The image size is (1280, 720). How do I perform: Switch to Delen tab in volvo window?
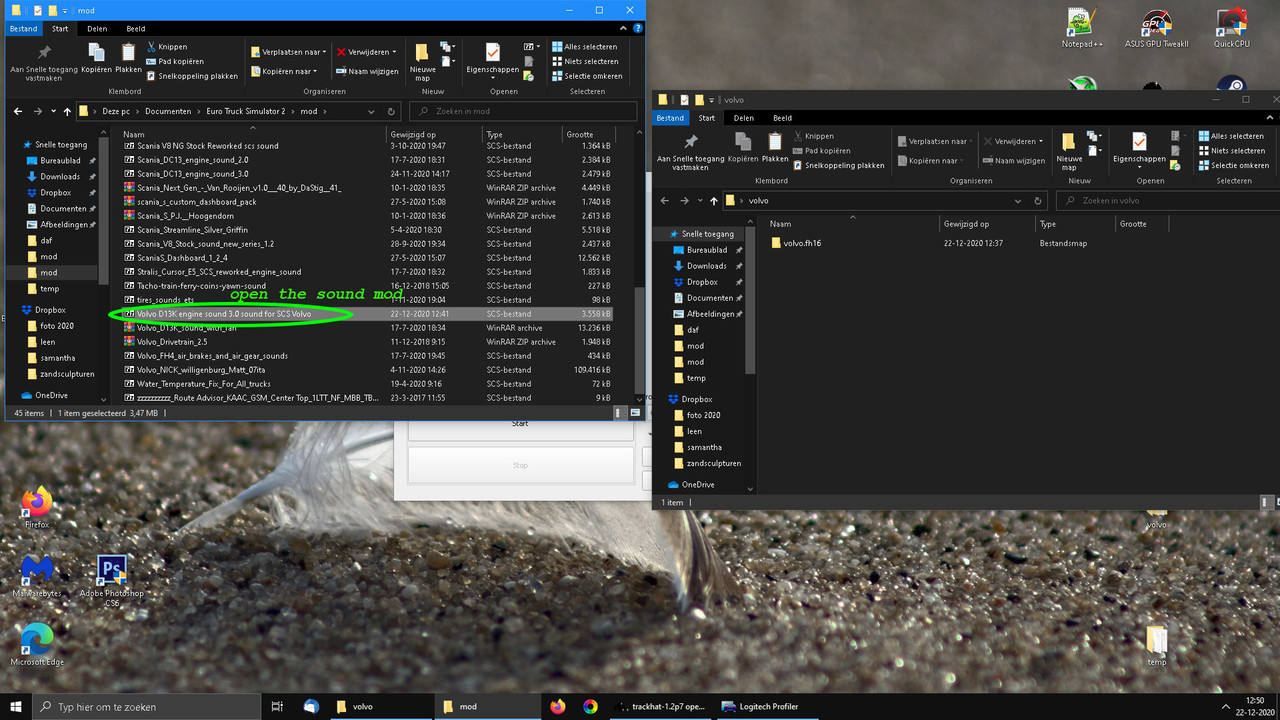pos(744,118)
